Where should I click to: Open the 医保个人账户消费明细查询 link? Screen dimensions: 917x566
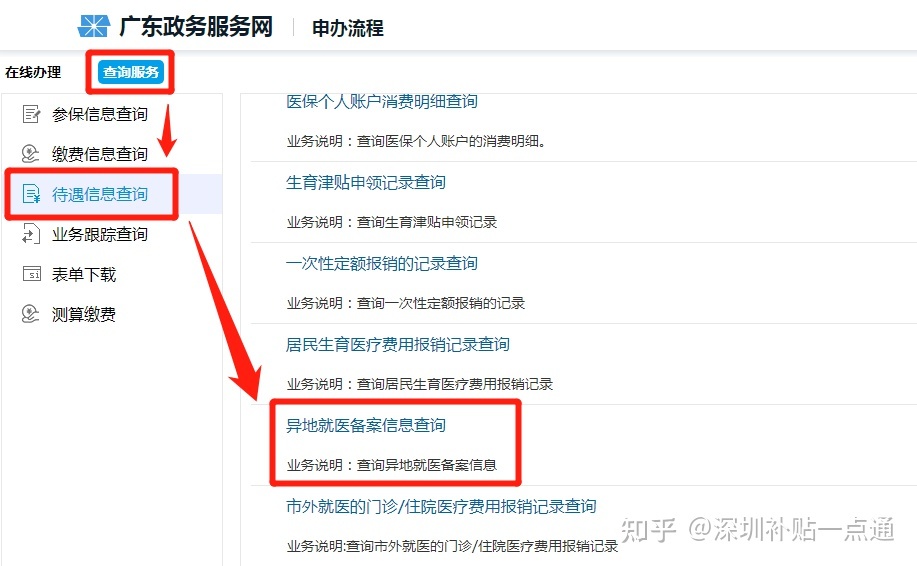click(382, 101)
